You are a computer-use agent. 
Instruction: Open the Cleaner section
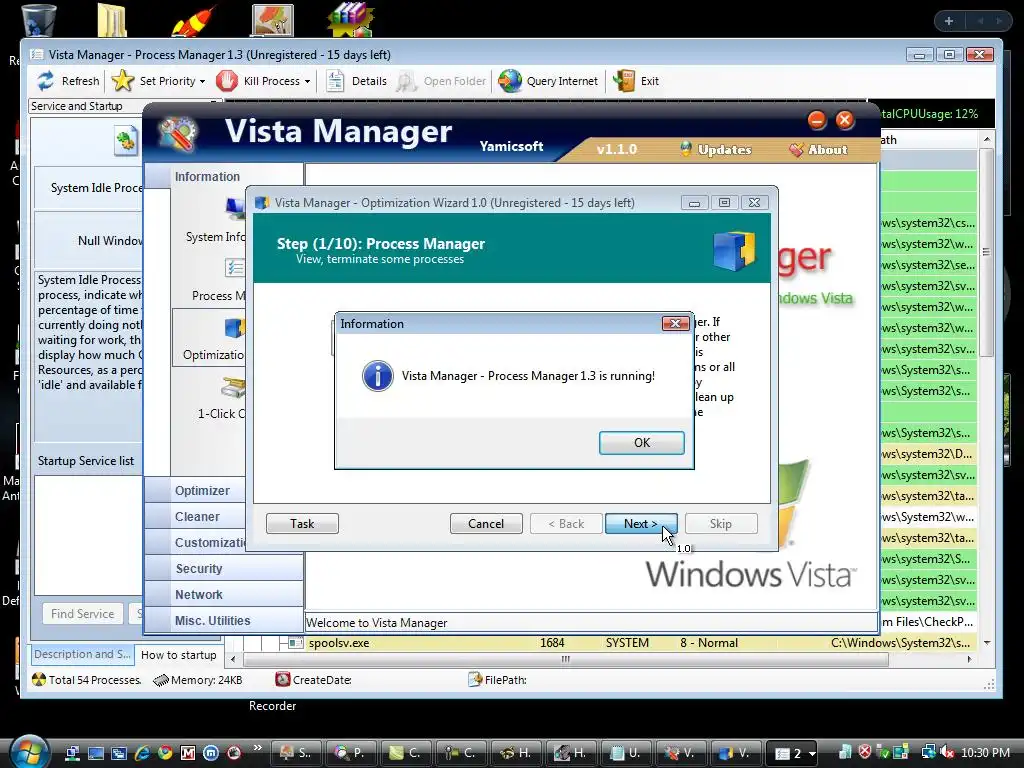(195, 517)
